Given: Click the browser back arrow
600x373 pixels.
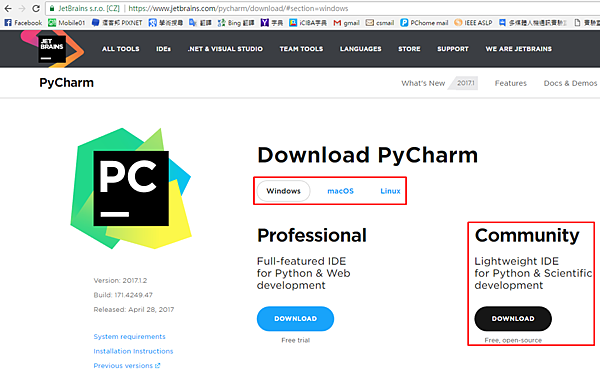Looking at the screenshot, I should [8, 8].
